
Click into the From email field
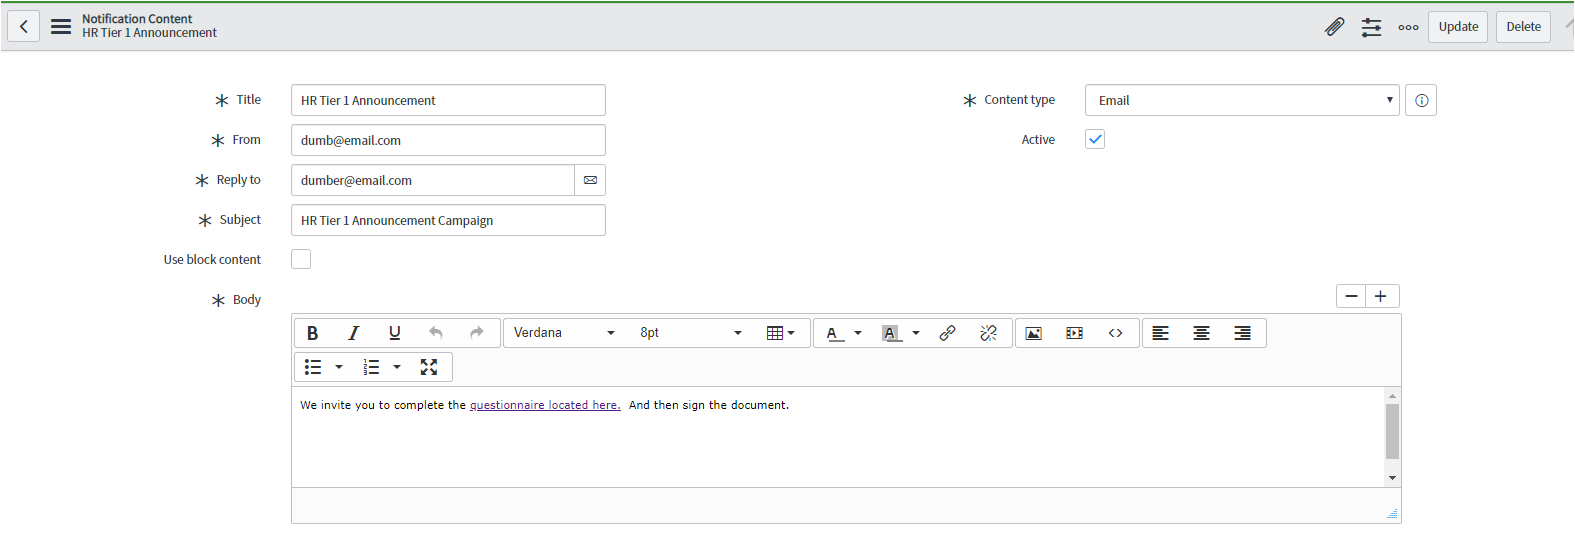[448, 140]
